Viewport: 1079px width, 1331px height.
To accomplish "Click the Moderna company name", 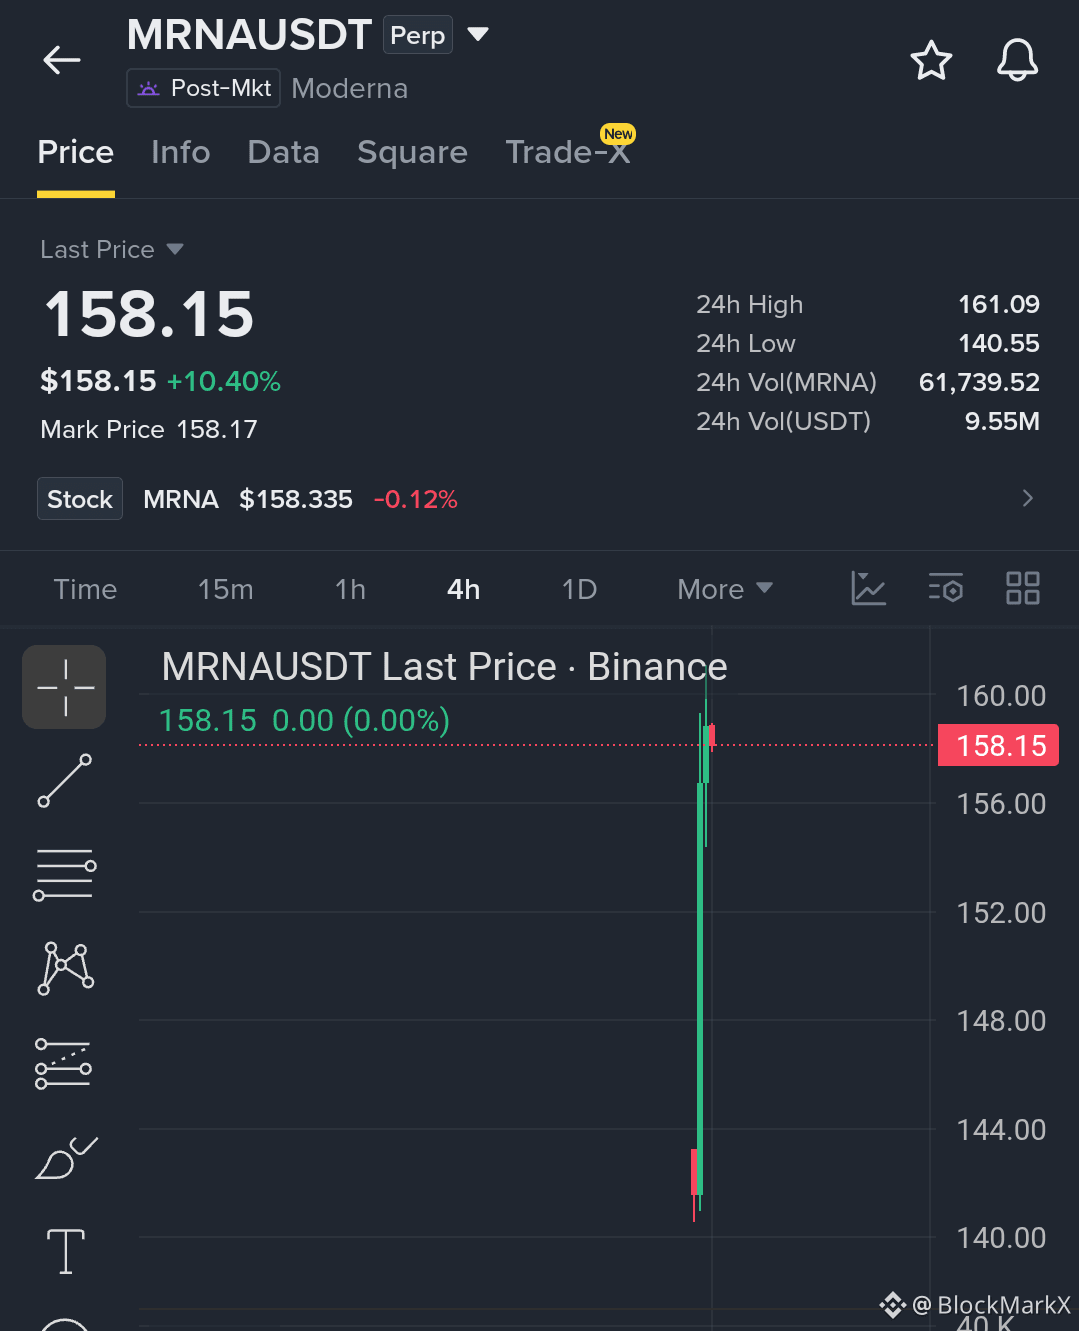I will [349, 89].
